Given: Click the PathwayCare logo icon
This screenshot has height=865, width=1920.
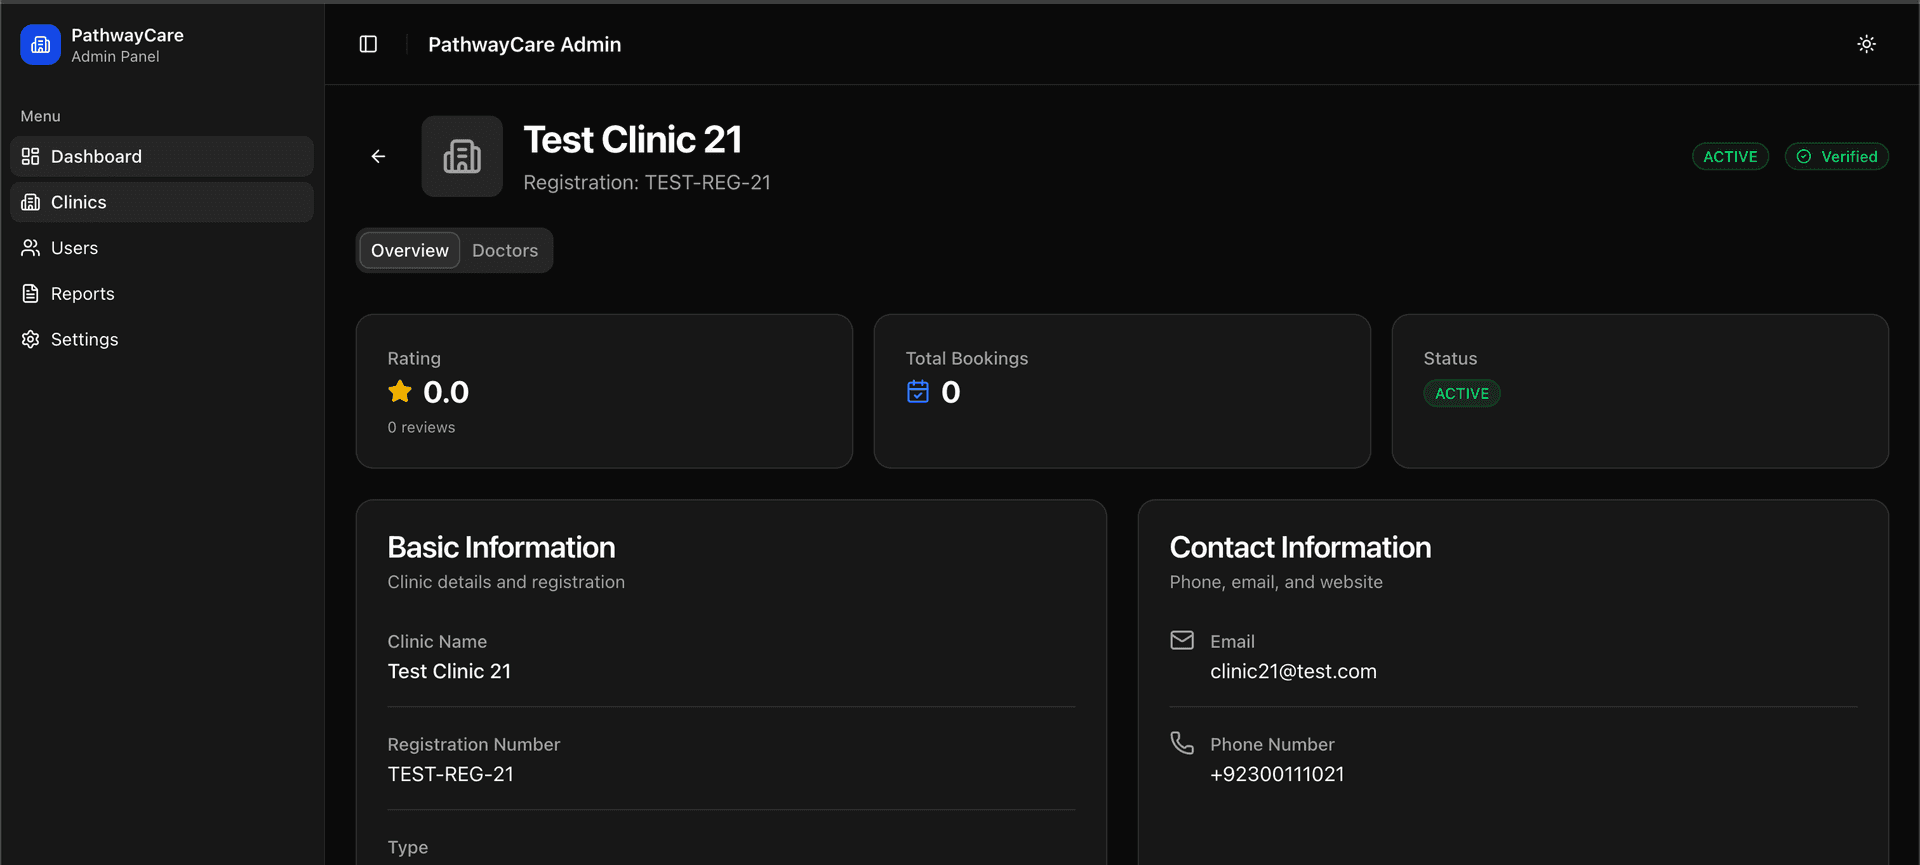Looking at the screenshot, I should point(40,45).
